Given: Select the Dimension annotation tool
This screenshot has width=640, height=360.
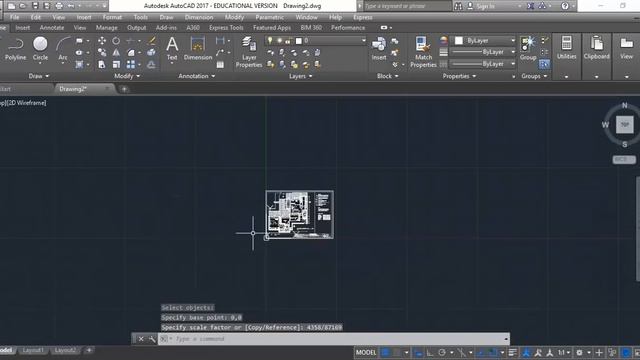Looking at the screenshot, I should point(198,49).
